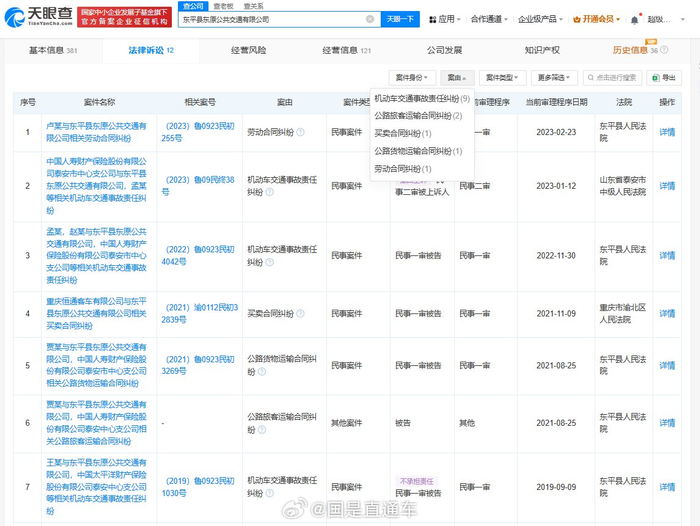Click the 应用 apps grid icon

tap(432, 19)
